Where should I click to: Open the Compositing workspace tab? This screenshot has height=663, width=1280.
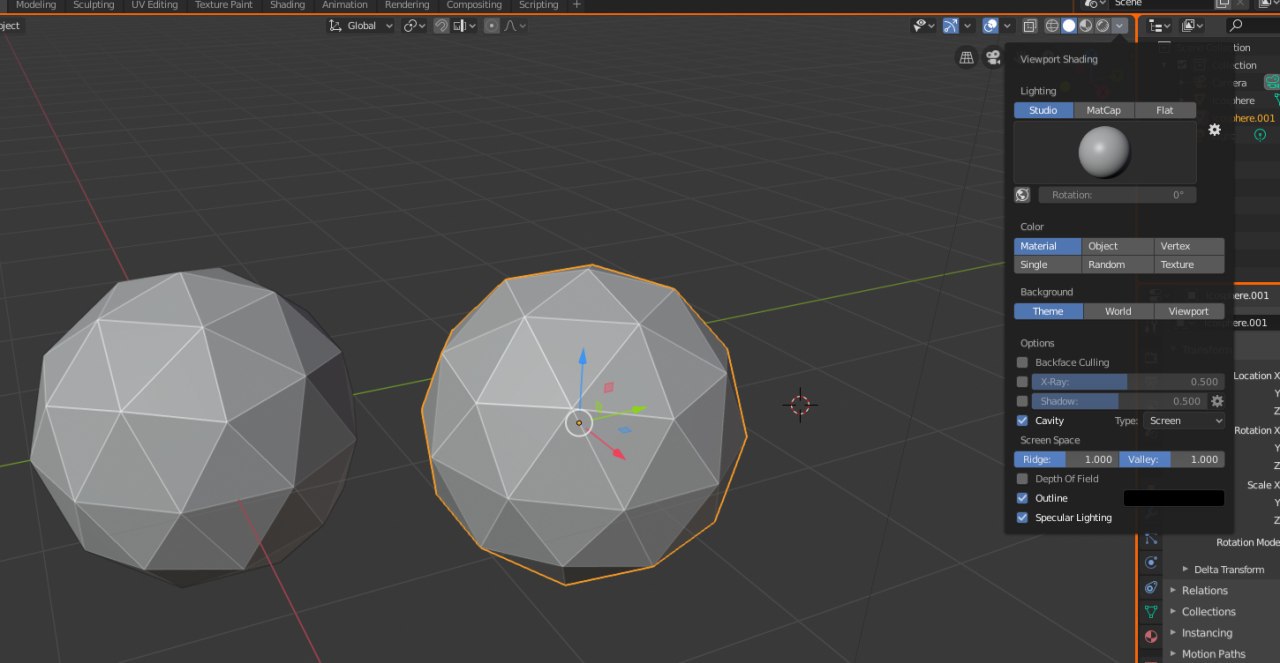pyautogui.click(x=474, y=5)
